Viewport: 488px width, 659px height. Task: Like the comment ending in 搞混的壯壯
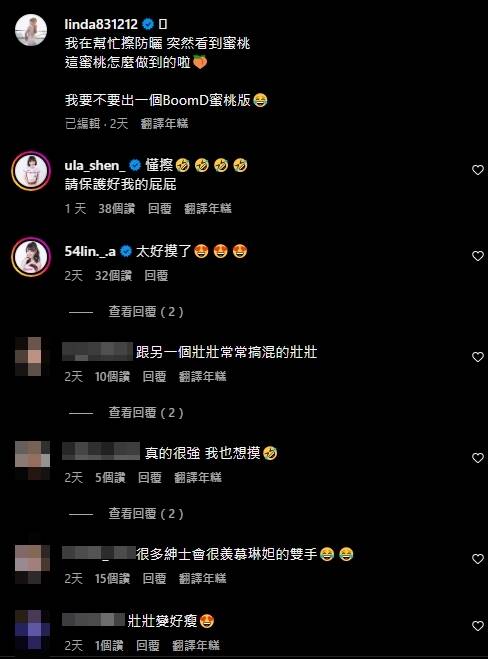point(477,357)
